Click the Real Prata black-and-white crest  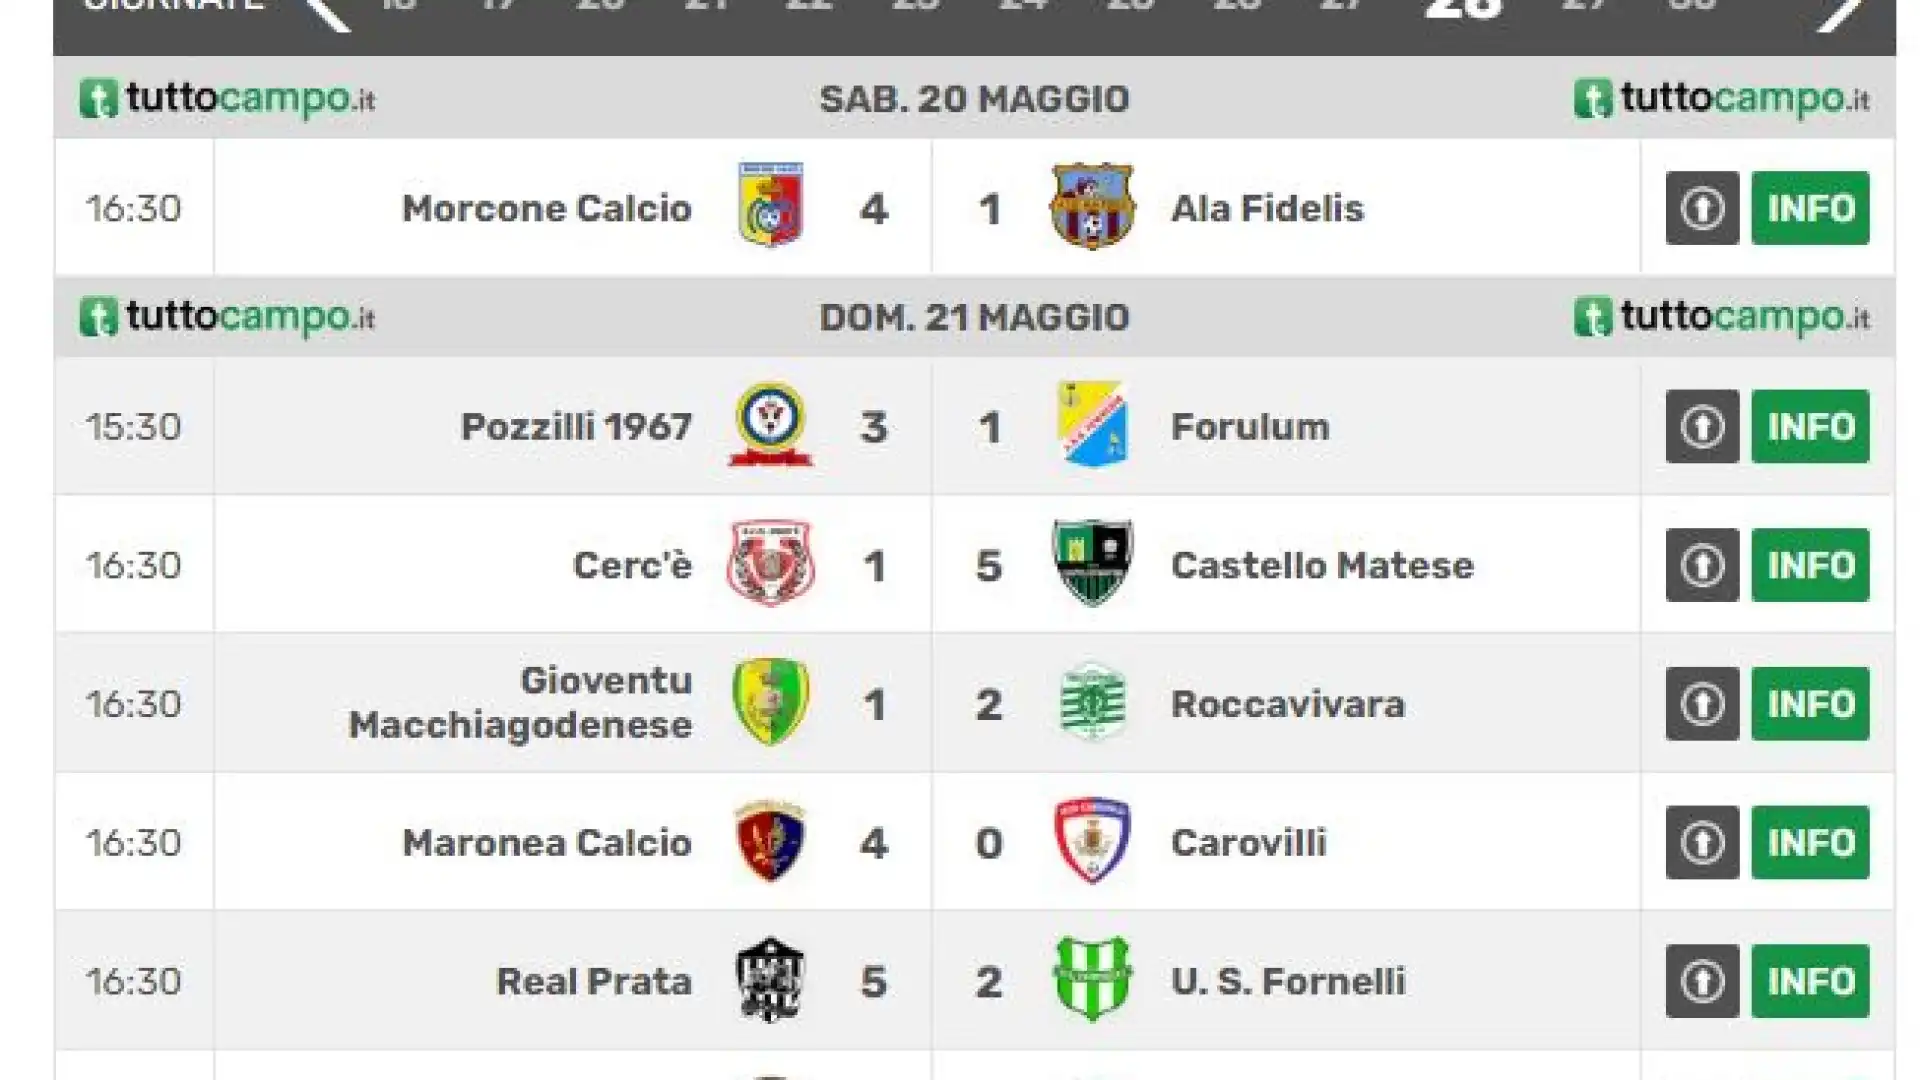click(x=770, y=979)
